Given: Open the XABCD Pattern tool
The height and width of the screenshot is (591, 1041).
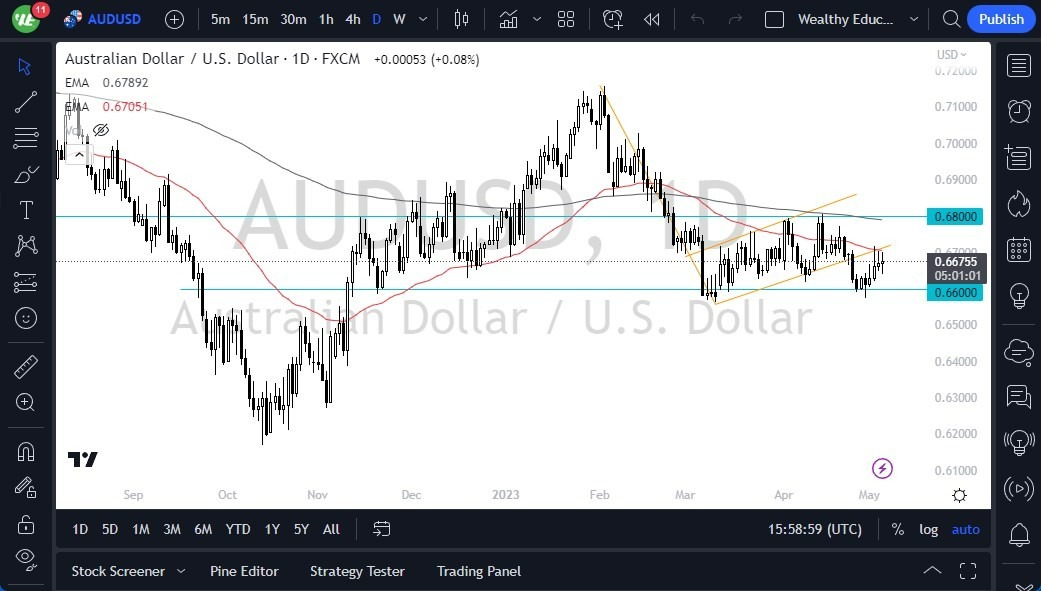Looking at the screenshot, I should (25, 246).
